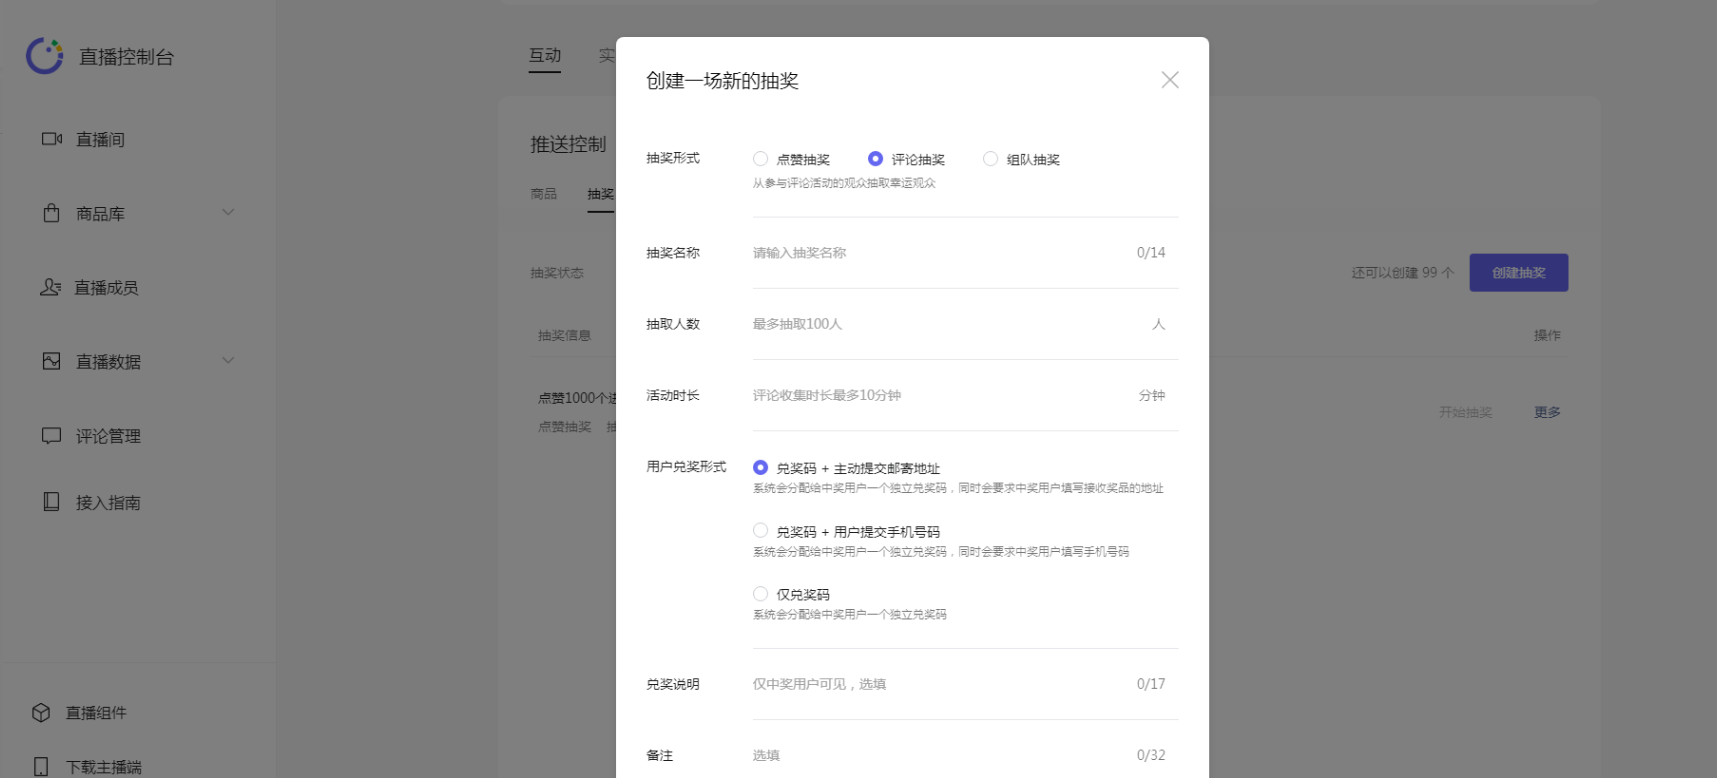Viewport: 1717px width, 778px height.
Task: Click the 商品库 shopping bag icon
Action: pyautogui.click(x=51, y=213)
